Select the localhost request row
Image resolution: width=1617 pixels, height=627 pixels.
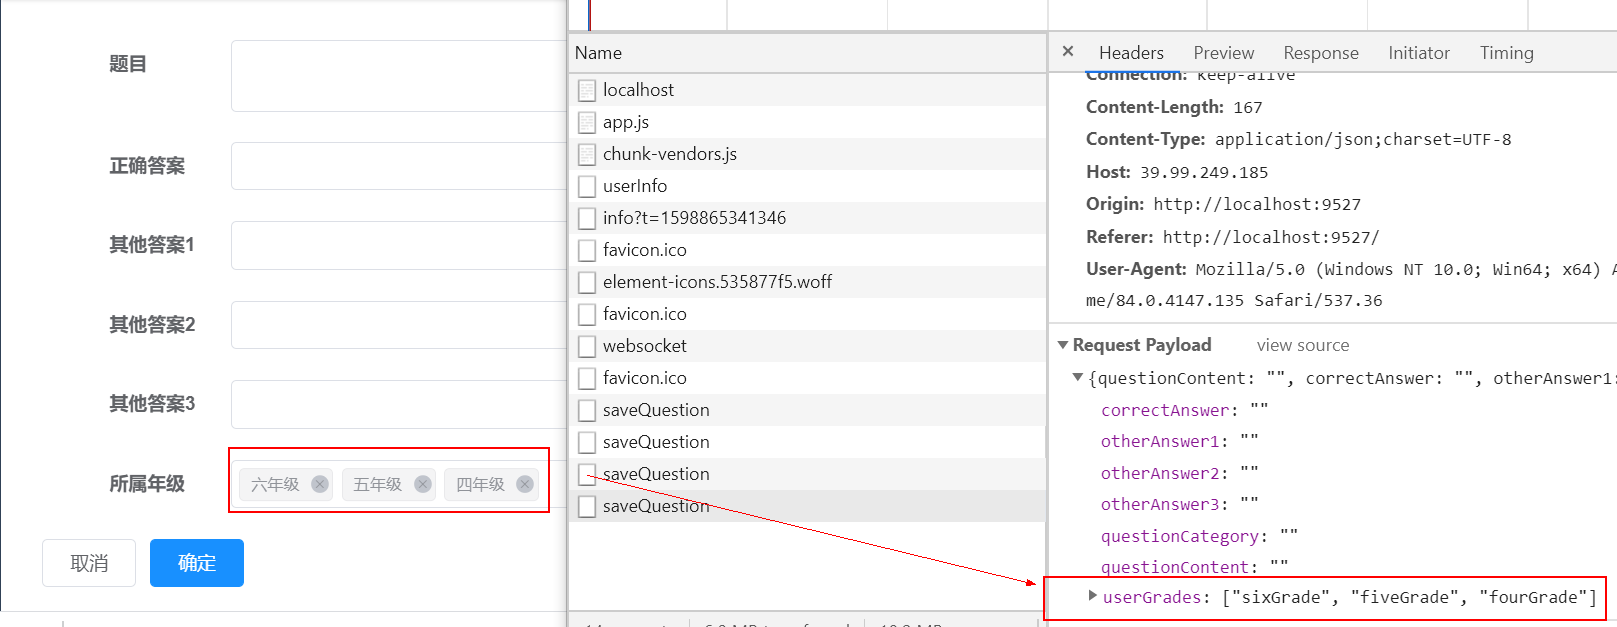click(807, 90)
